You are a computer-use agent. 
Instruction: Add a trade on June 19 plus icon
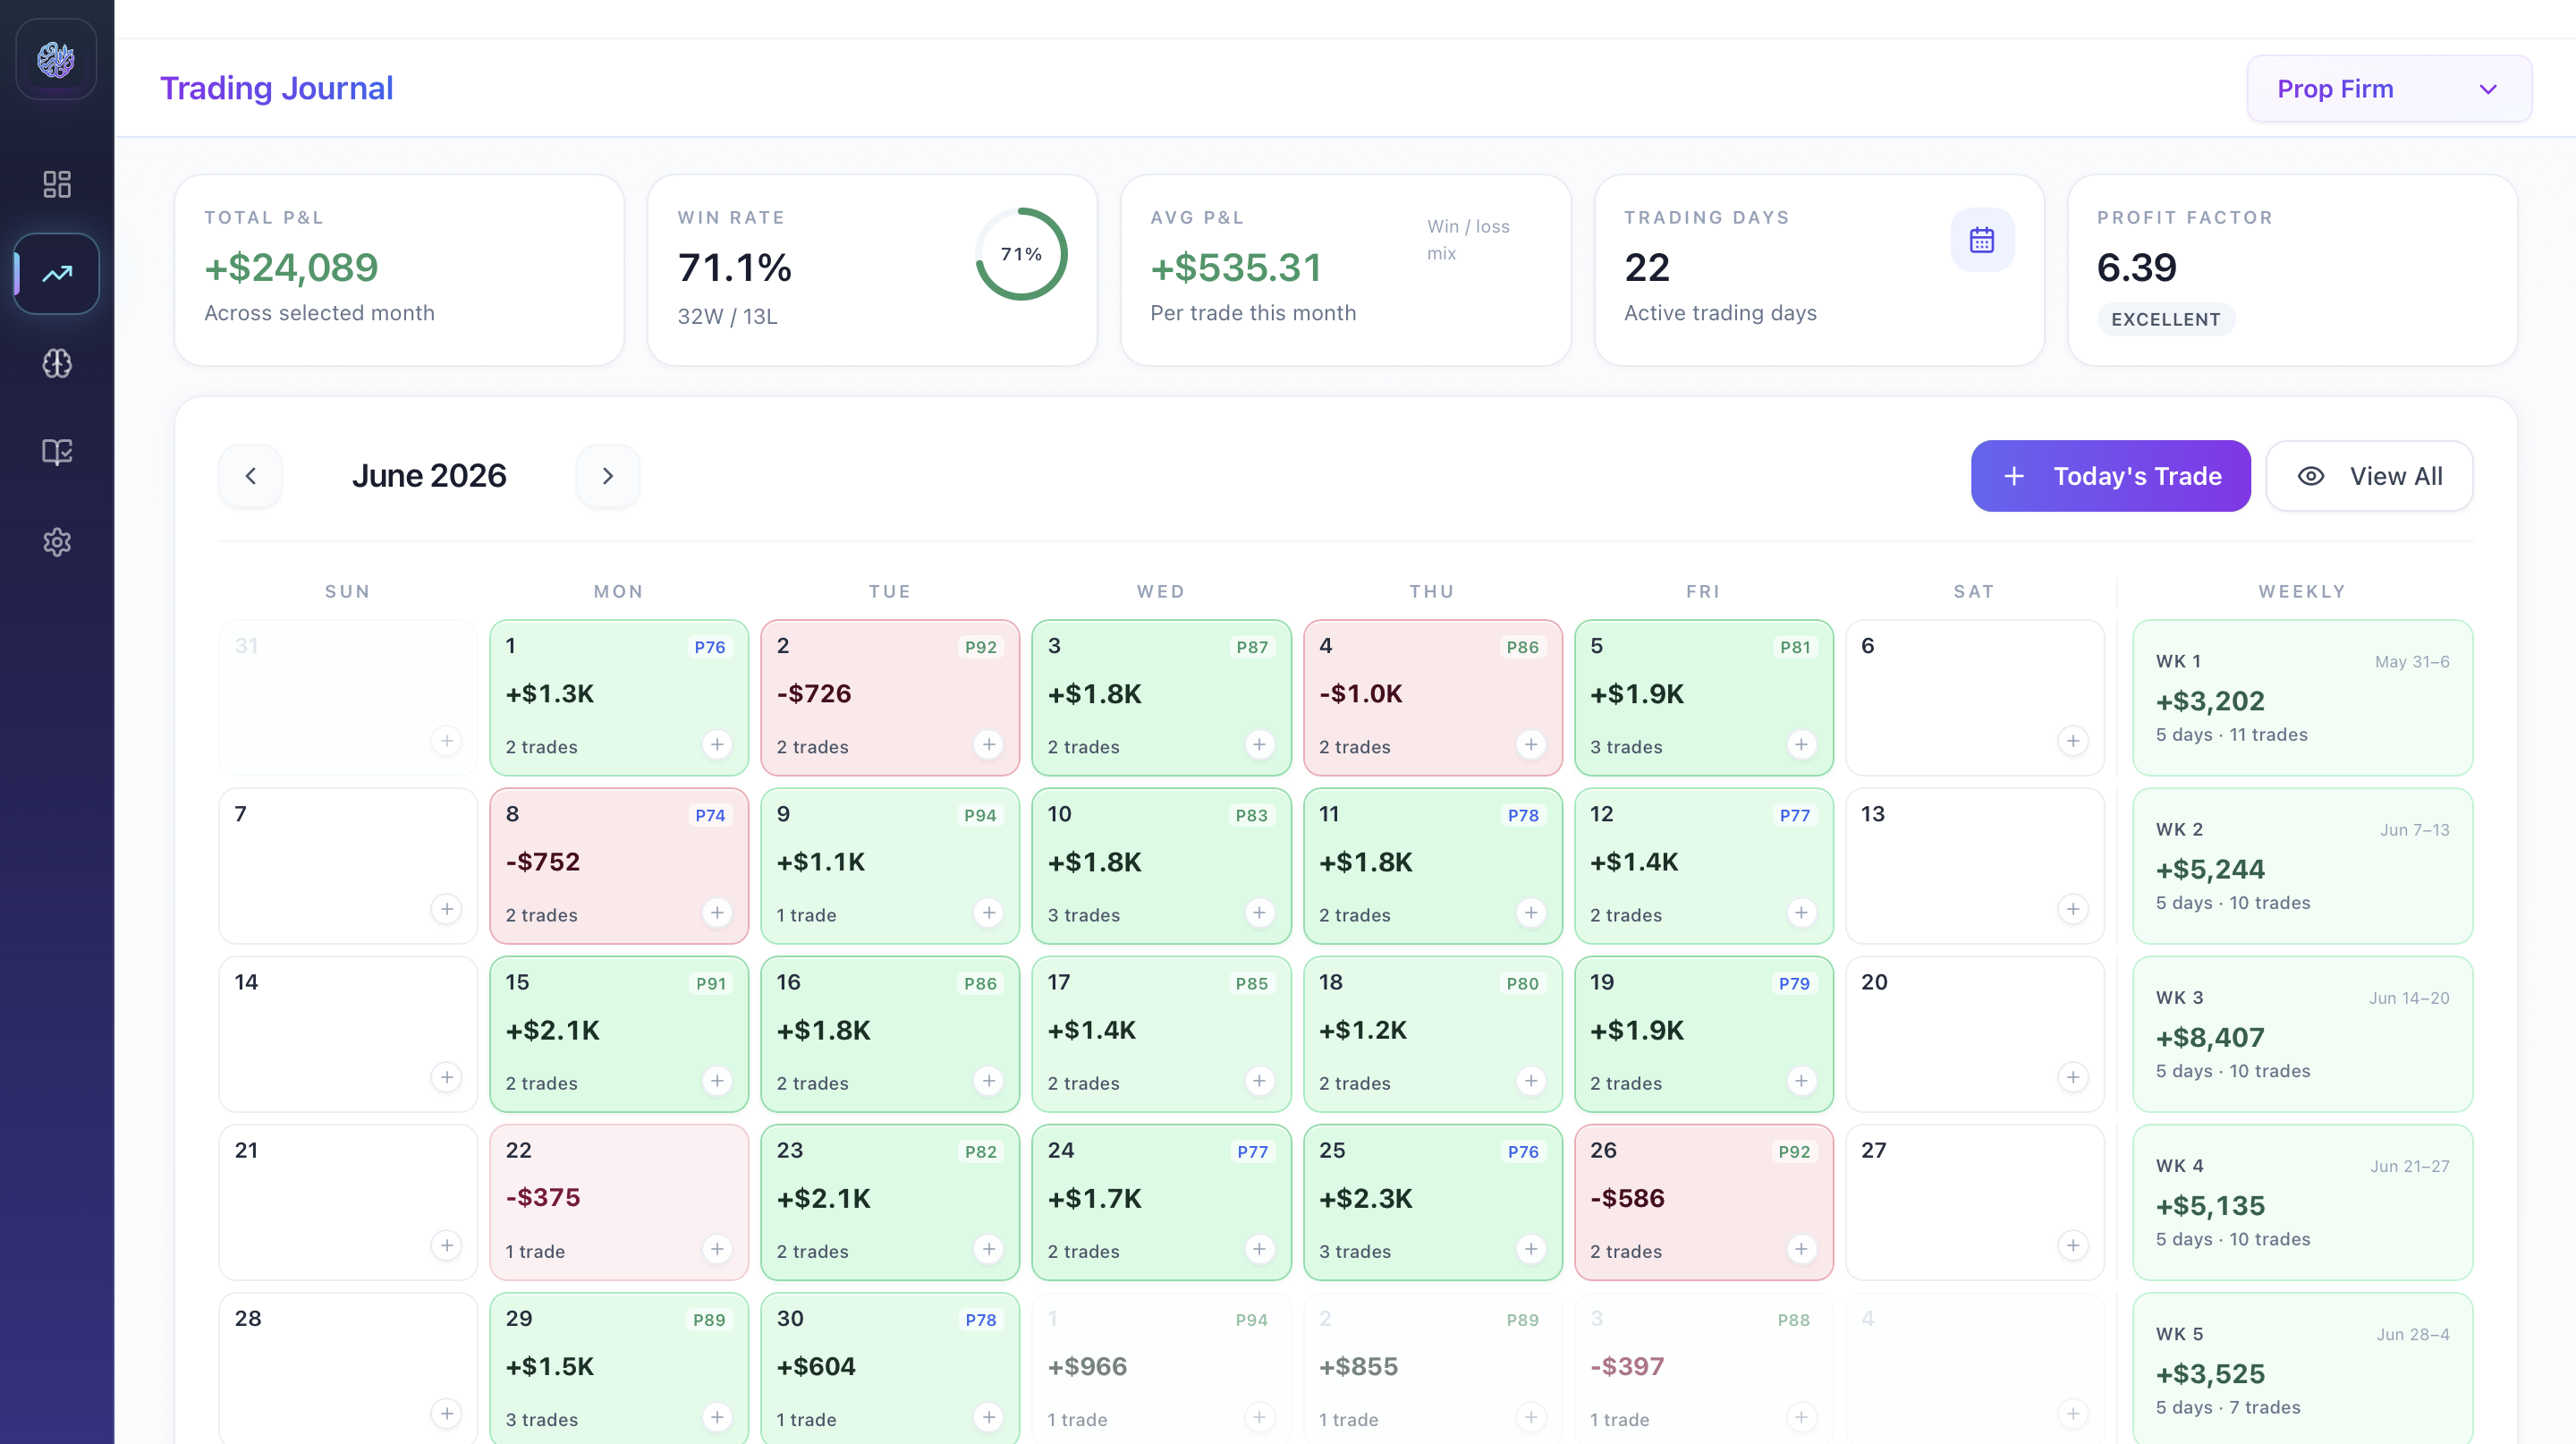point(1801,1080)
